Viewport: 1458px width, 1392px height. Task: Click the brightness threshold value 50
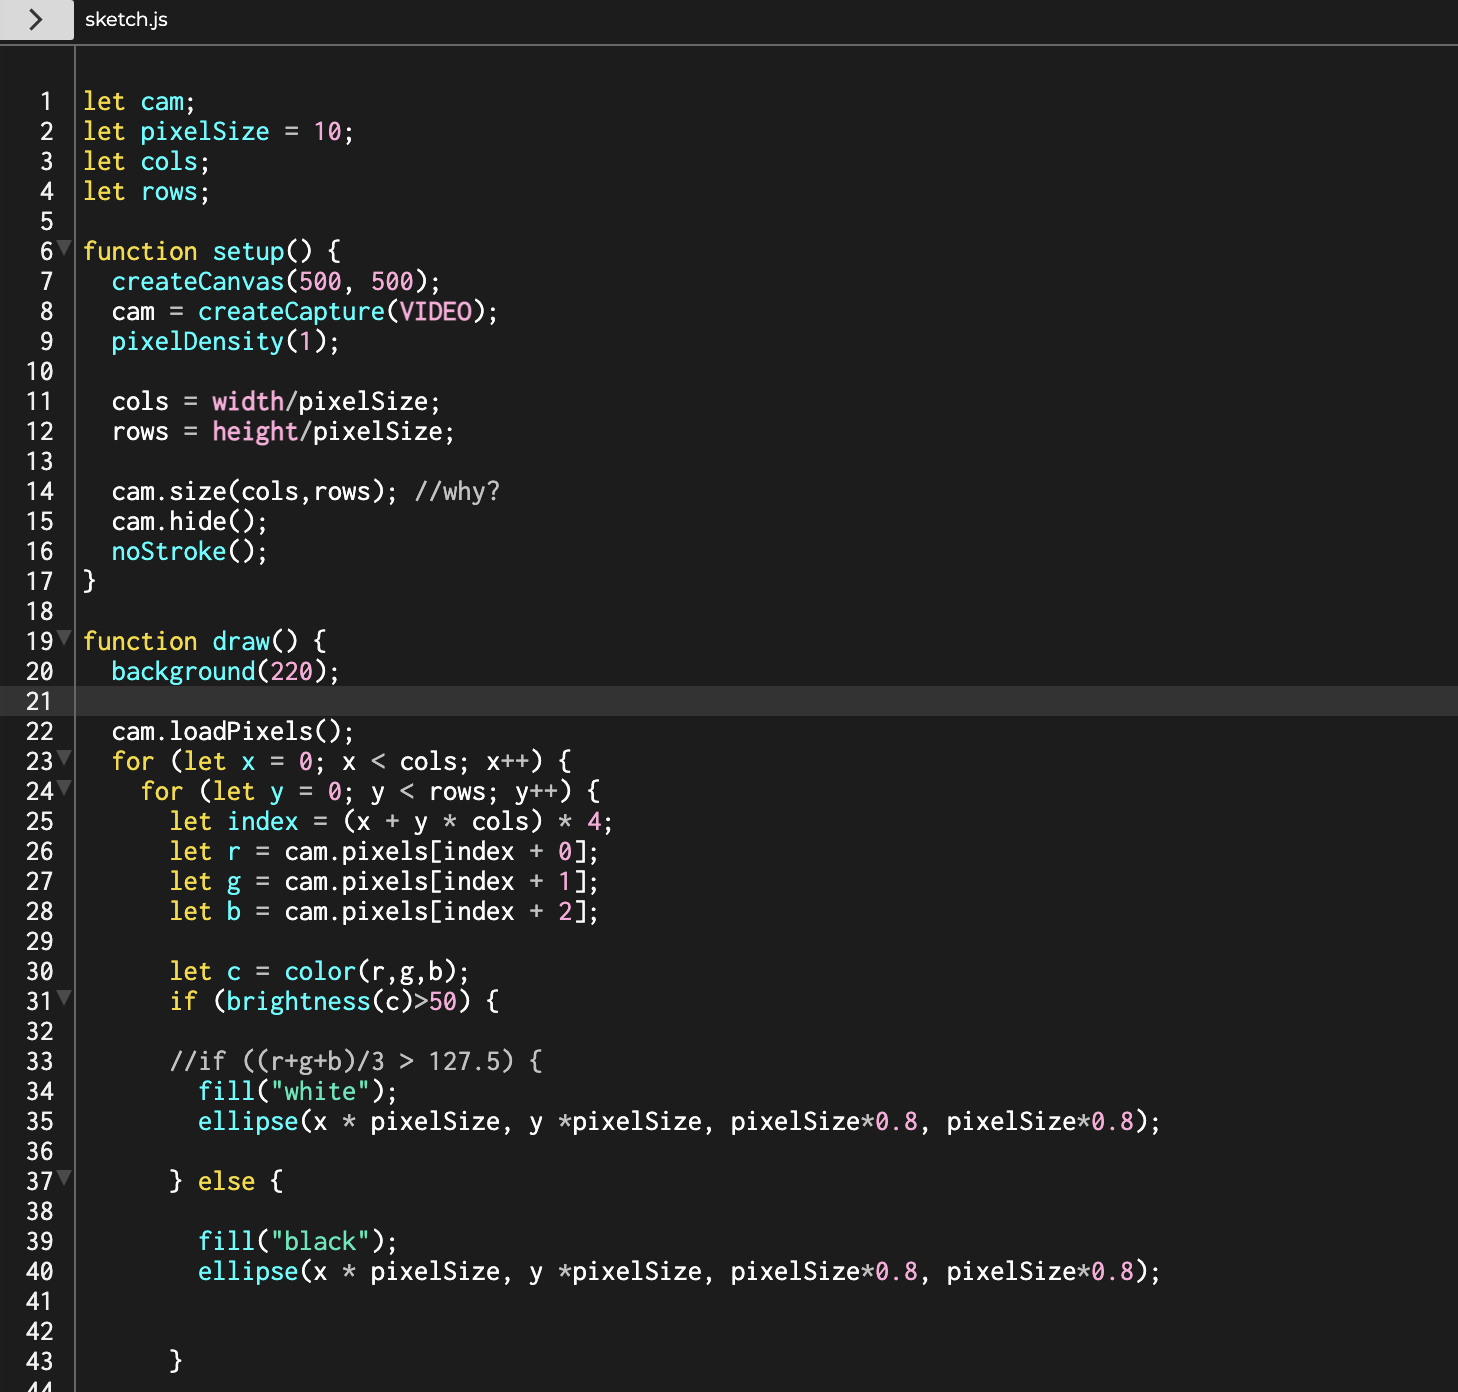pos(443,1002)
